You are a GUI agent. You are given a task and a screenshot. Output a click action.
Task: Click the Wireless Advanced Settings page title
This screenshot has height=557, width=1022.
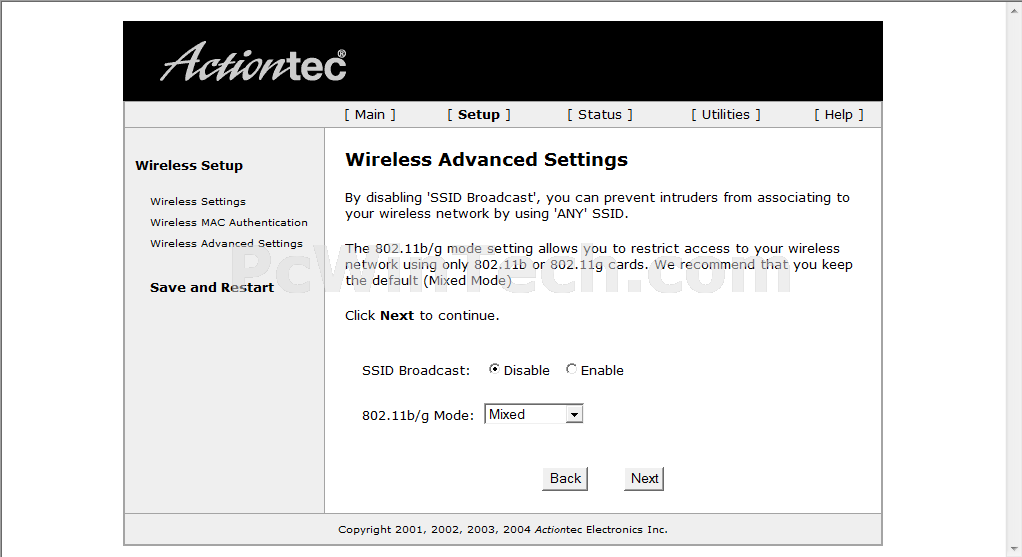point(486,160)
